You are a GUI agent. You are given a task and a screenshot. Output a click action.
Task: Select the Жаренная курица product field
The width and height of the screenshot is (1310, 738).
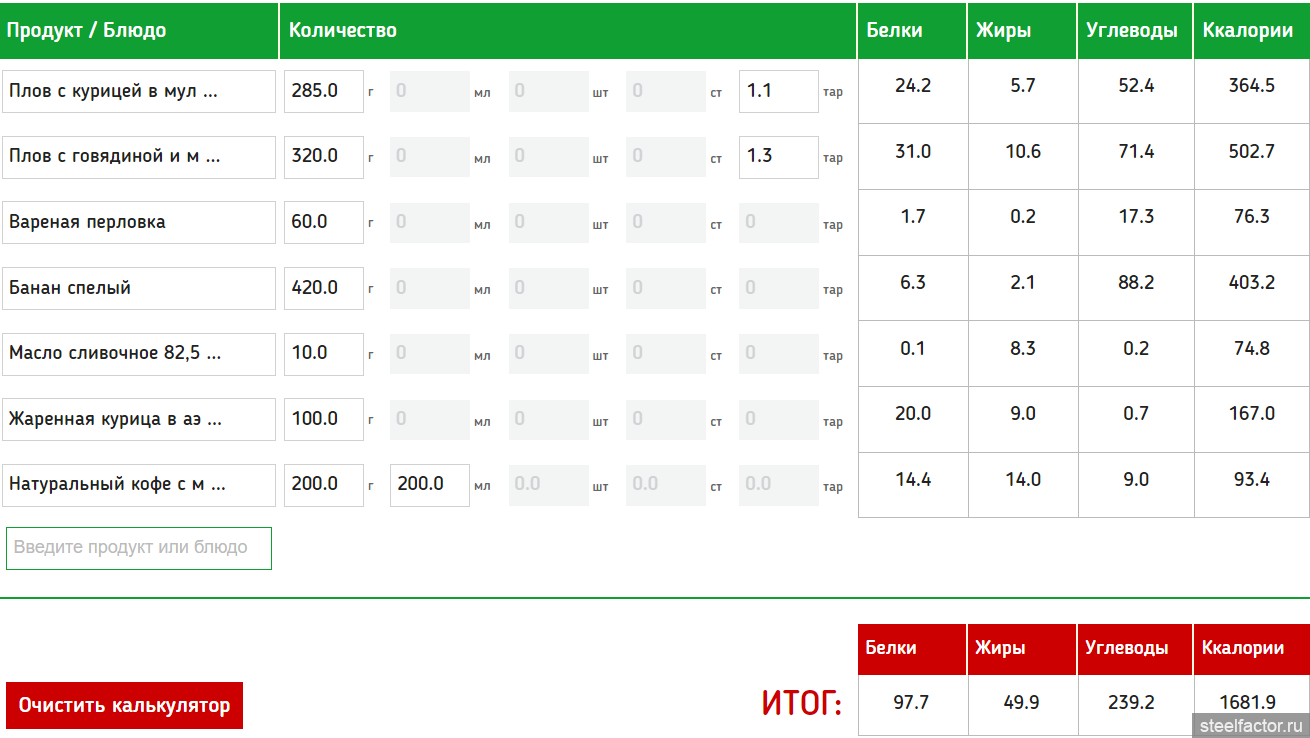[x=139, y=419]
